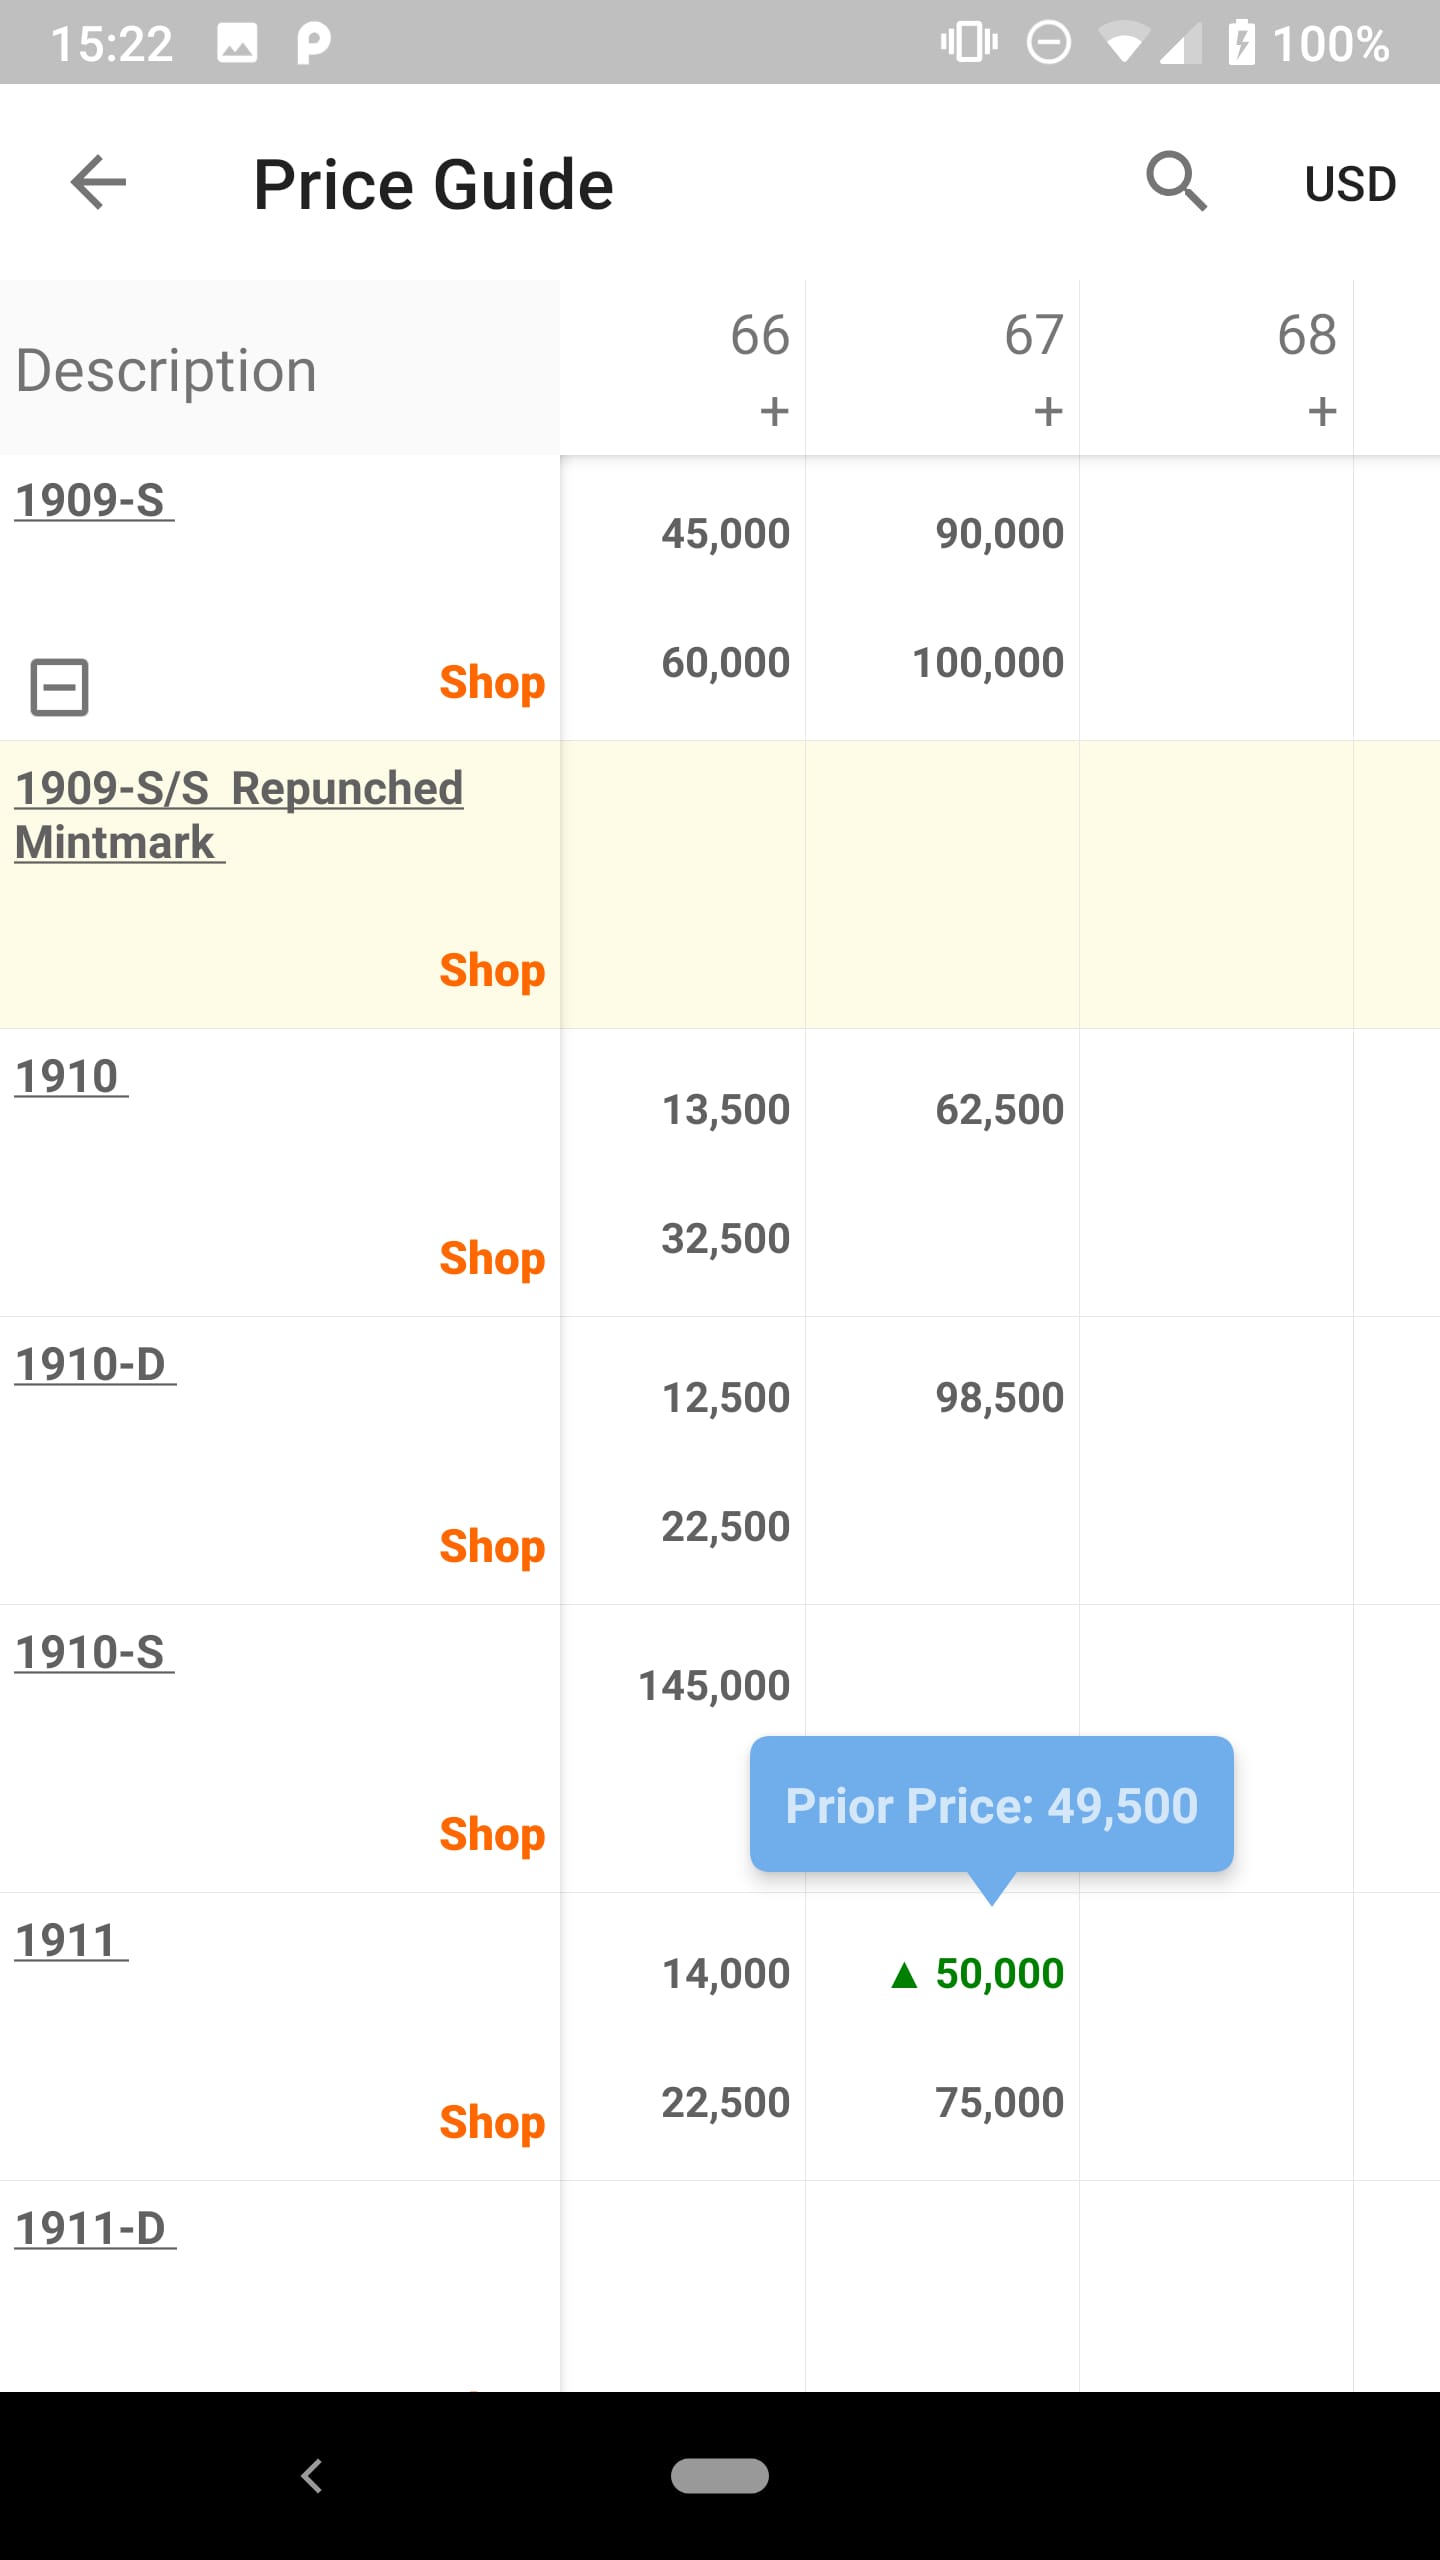Tap Shop in the 1909-S row
Image resolution: width=1440 pixels, height=2560 pixels.
pyautogui.click(x=492, y=683)
